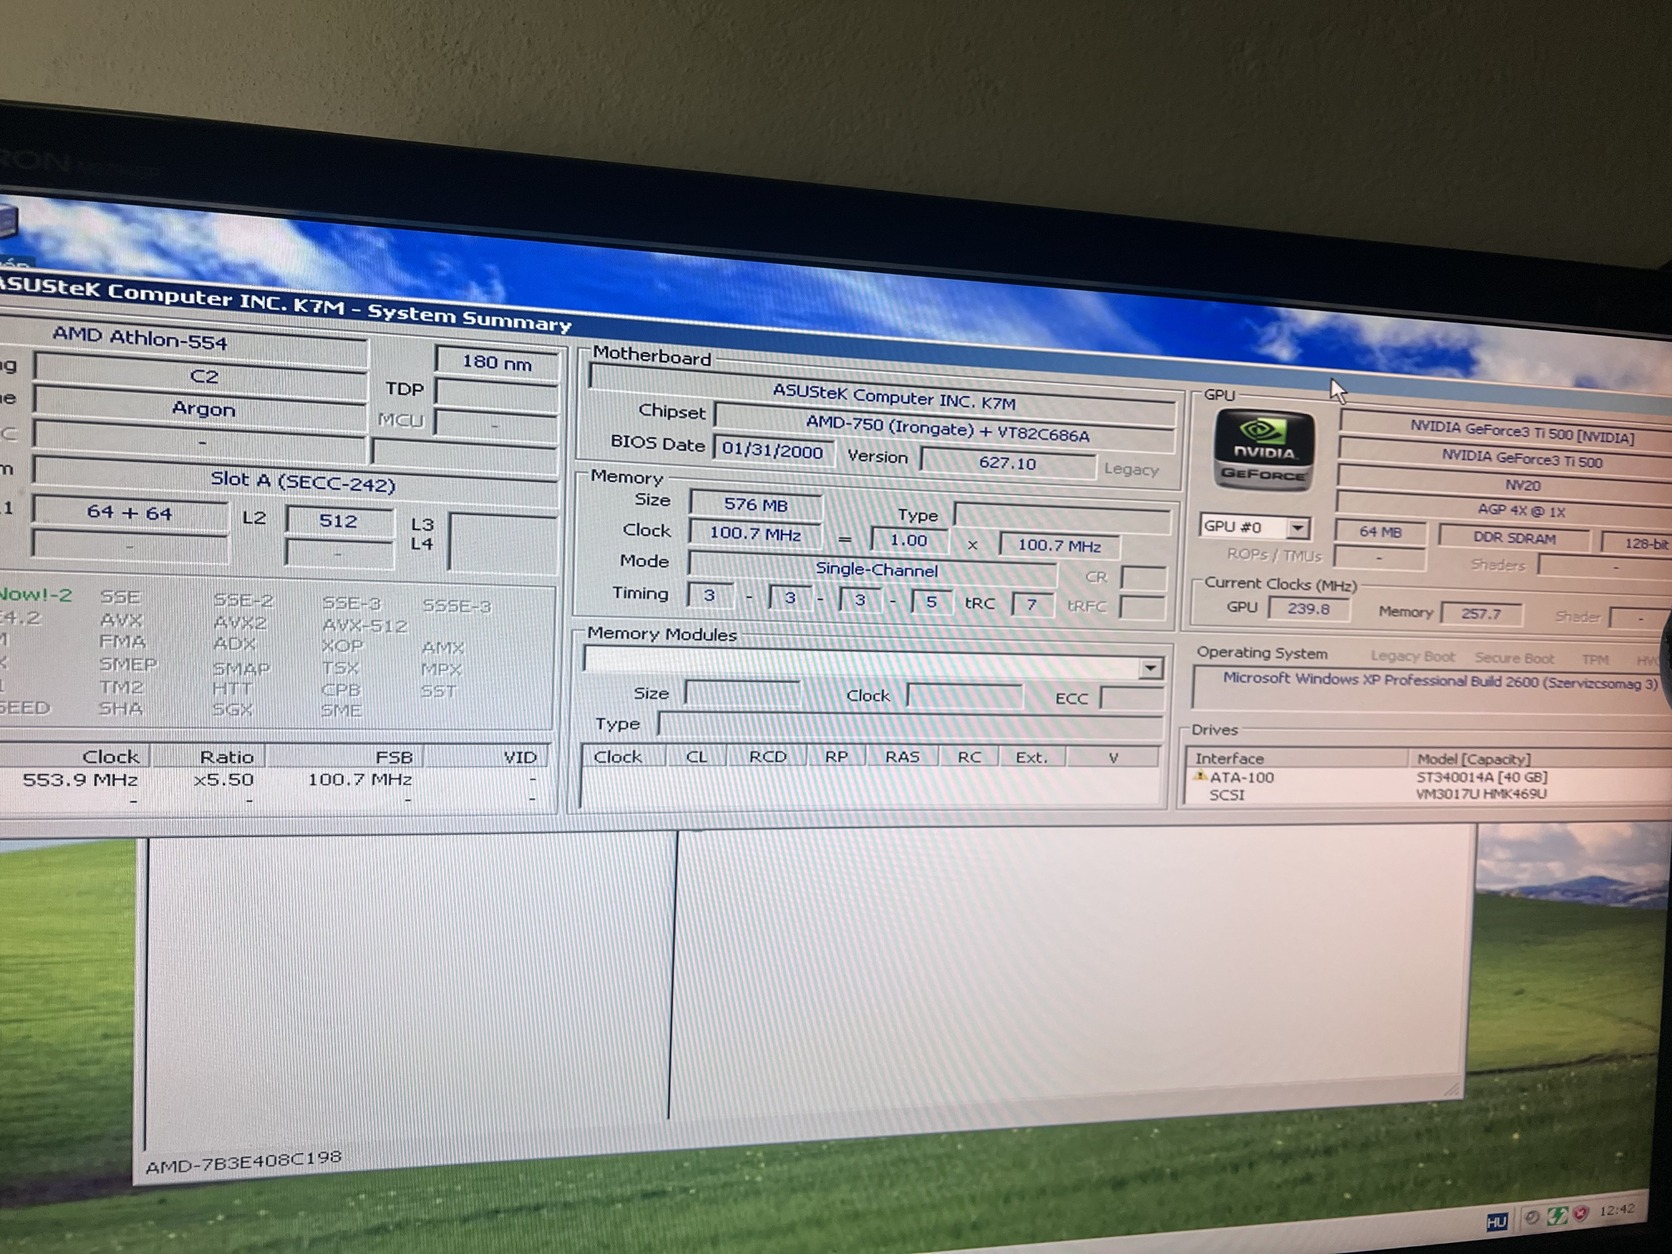The image size is (1672, 1254).
Task: Click the 553.9 MHz CPU clock value
Action: 80,779
